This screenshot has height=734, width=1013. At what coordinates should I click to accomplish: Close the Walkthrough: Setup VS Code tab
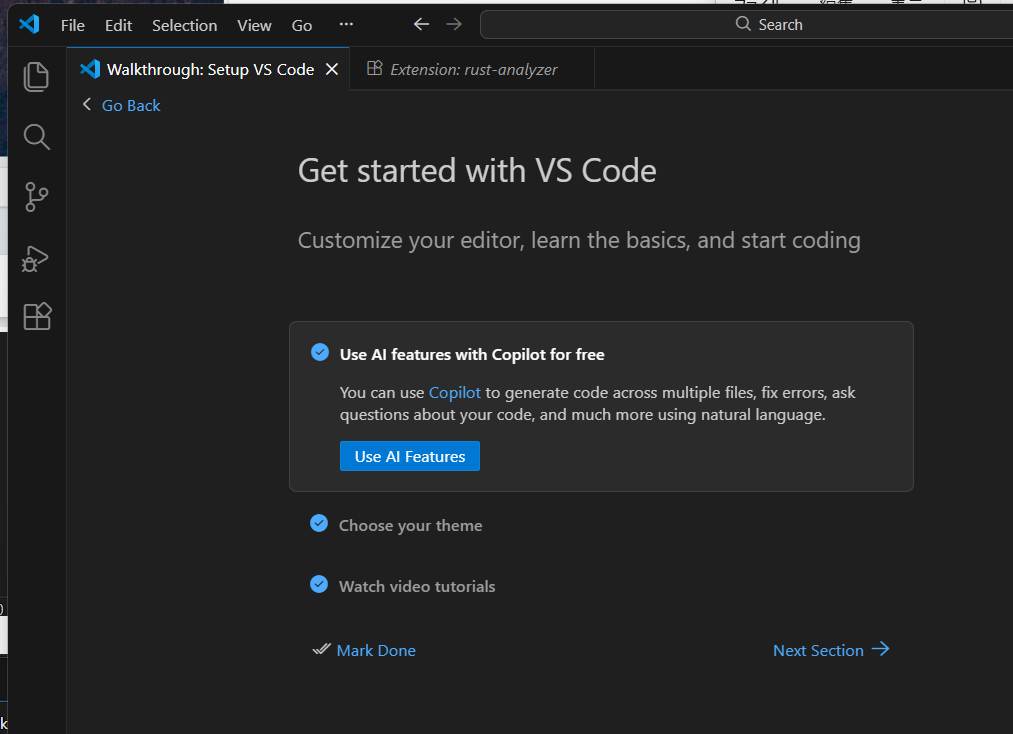[332, 69]
